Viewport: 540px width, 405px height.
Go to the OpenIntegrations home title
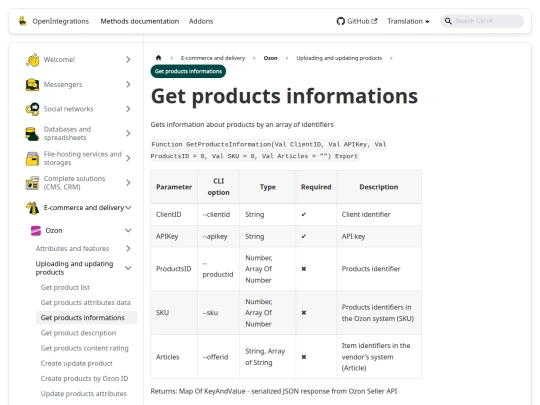(61, 21)
